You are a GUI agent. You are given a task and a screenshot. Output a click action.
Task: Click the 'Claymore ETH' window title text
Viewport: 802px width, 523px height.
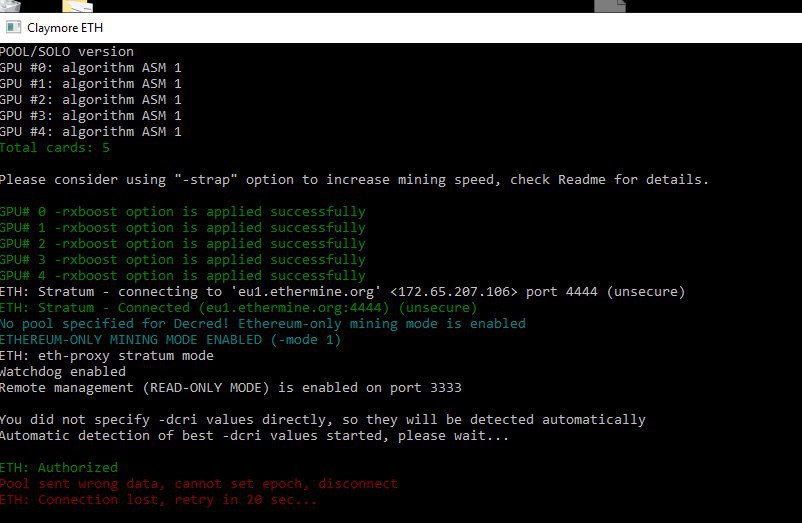pyautogui.click(x=65, y=28)
